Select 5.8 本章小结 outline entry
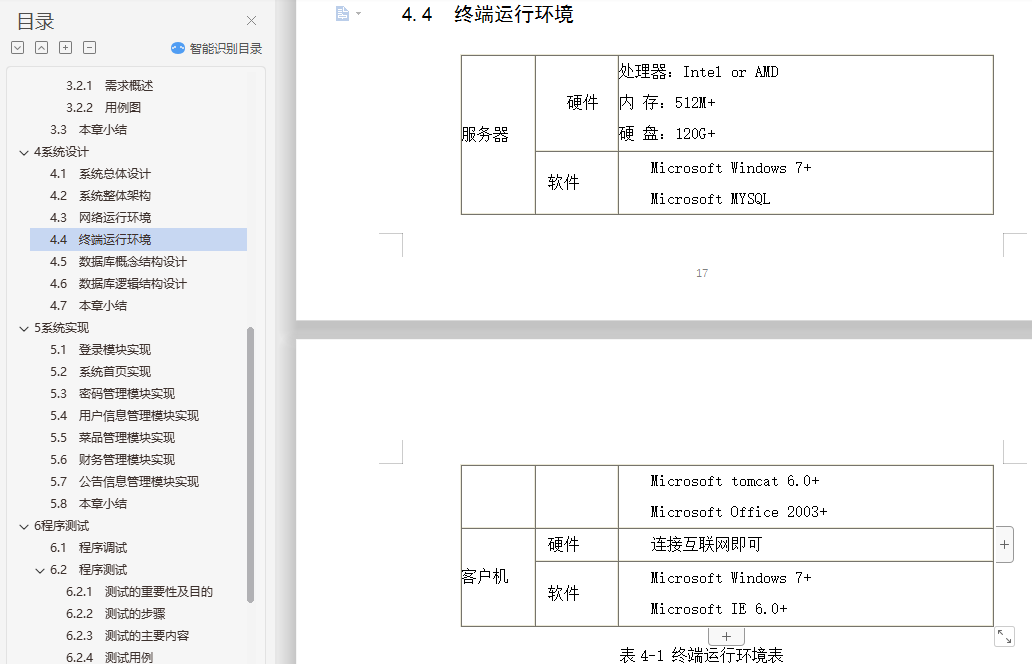 click(x=88, y=503)
